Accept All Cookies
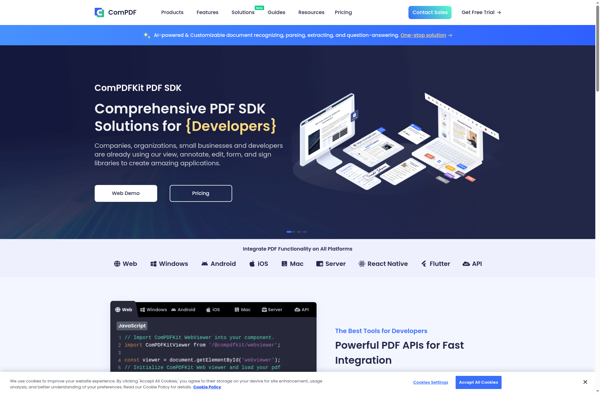The height and width of the screenshot is (394, 600). tap(478, 383)
